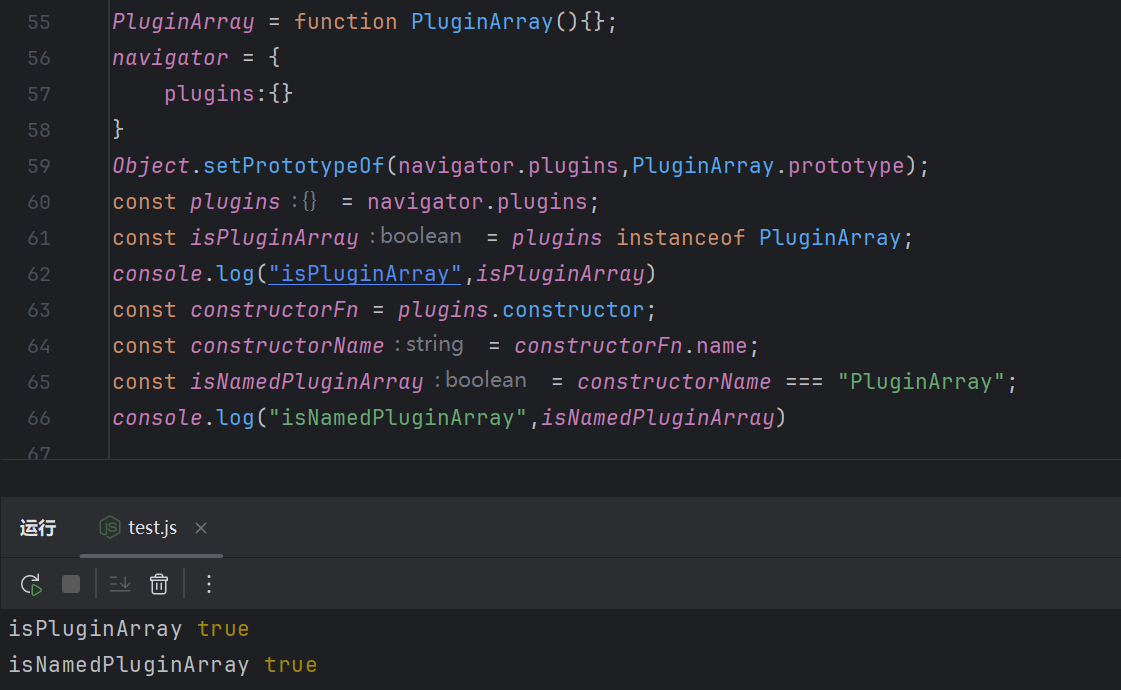The width and height of the screenshot is (1121, 690).
Task: Click the string type hint on line 64
Action: click(x=433, y=345)
